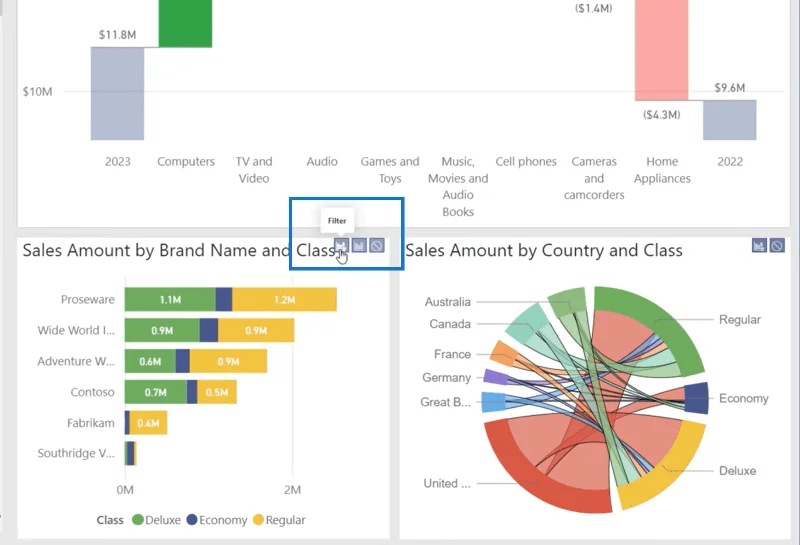Click the Contoso brand label
800x545 pixels.
[92, 392]
